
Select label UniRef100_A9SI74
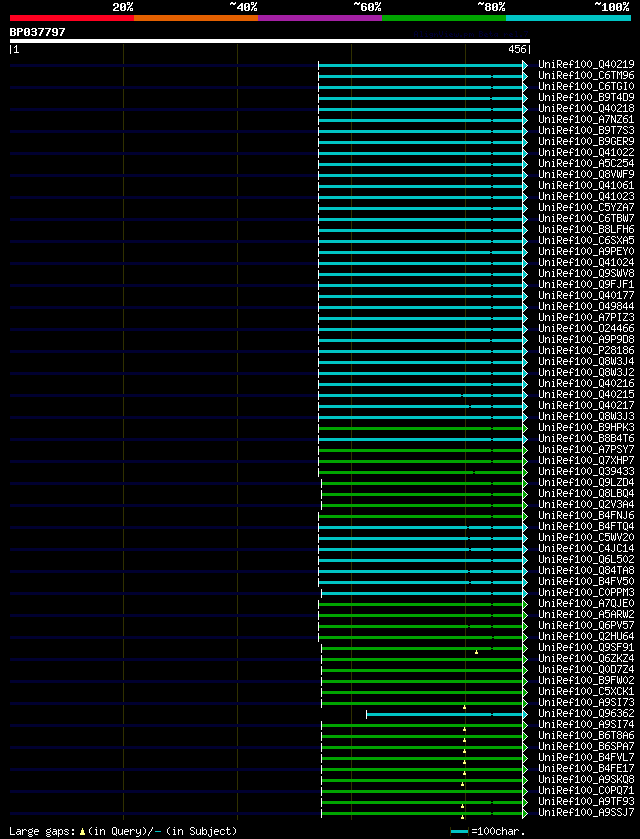(586, 726)
